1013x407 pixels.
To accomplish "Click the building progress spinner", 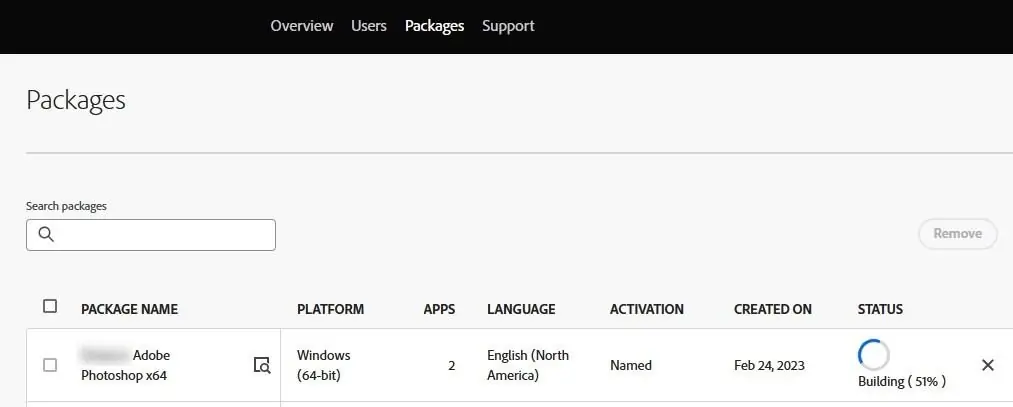I will 873,354.
